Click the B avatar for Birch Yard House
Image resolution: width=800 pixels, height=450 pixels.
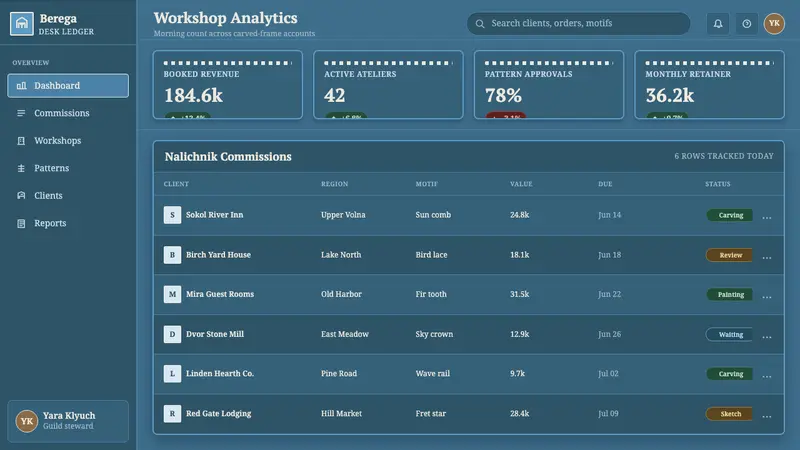[172, 255]
